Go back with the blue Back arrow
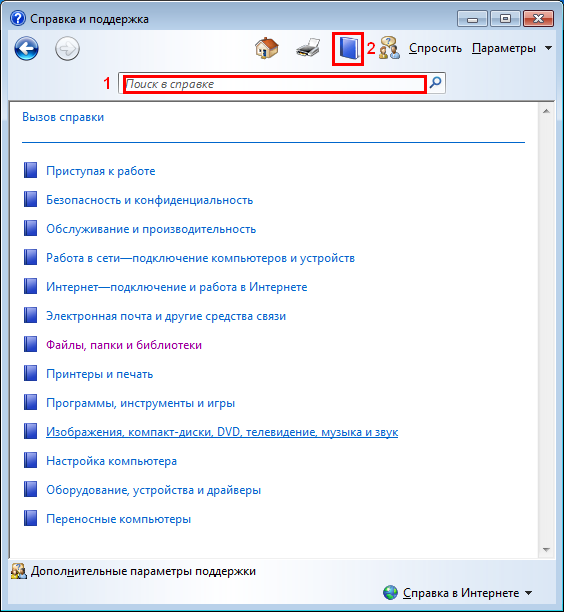This screenshot has height=612, width=564. 27,49
